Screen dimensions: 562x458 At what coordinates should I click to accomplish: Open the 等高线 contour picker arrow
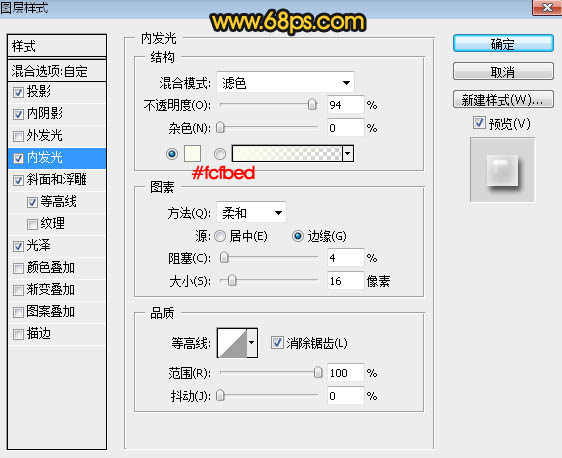pyautogui.click(x=252, y=343)
